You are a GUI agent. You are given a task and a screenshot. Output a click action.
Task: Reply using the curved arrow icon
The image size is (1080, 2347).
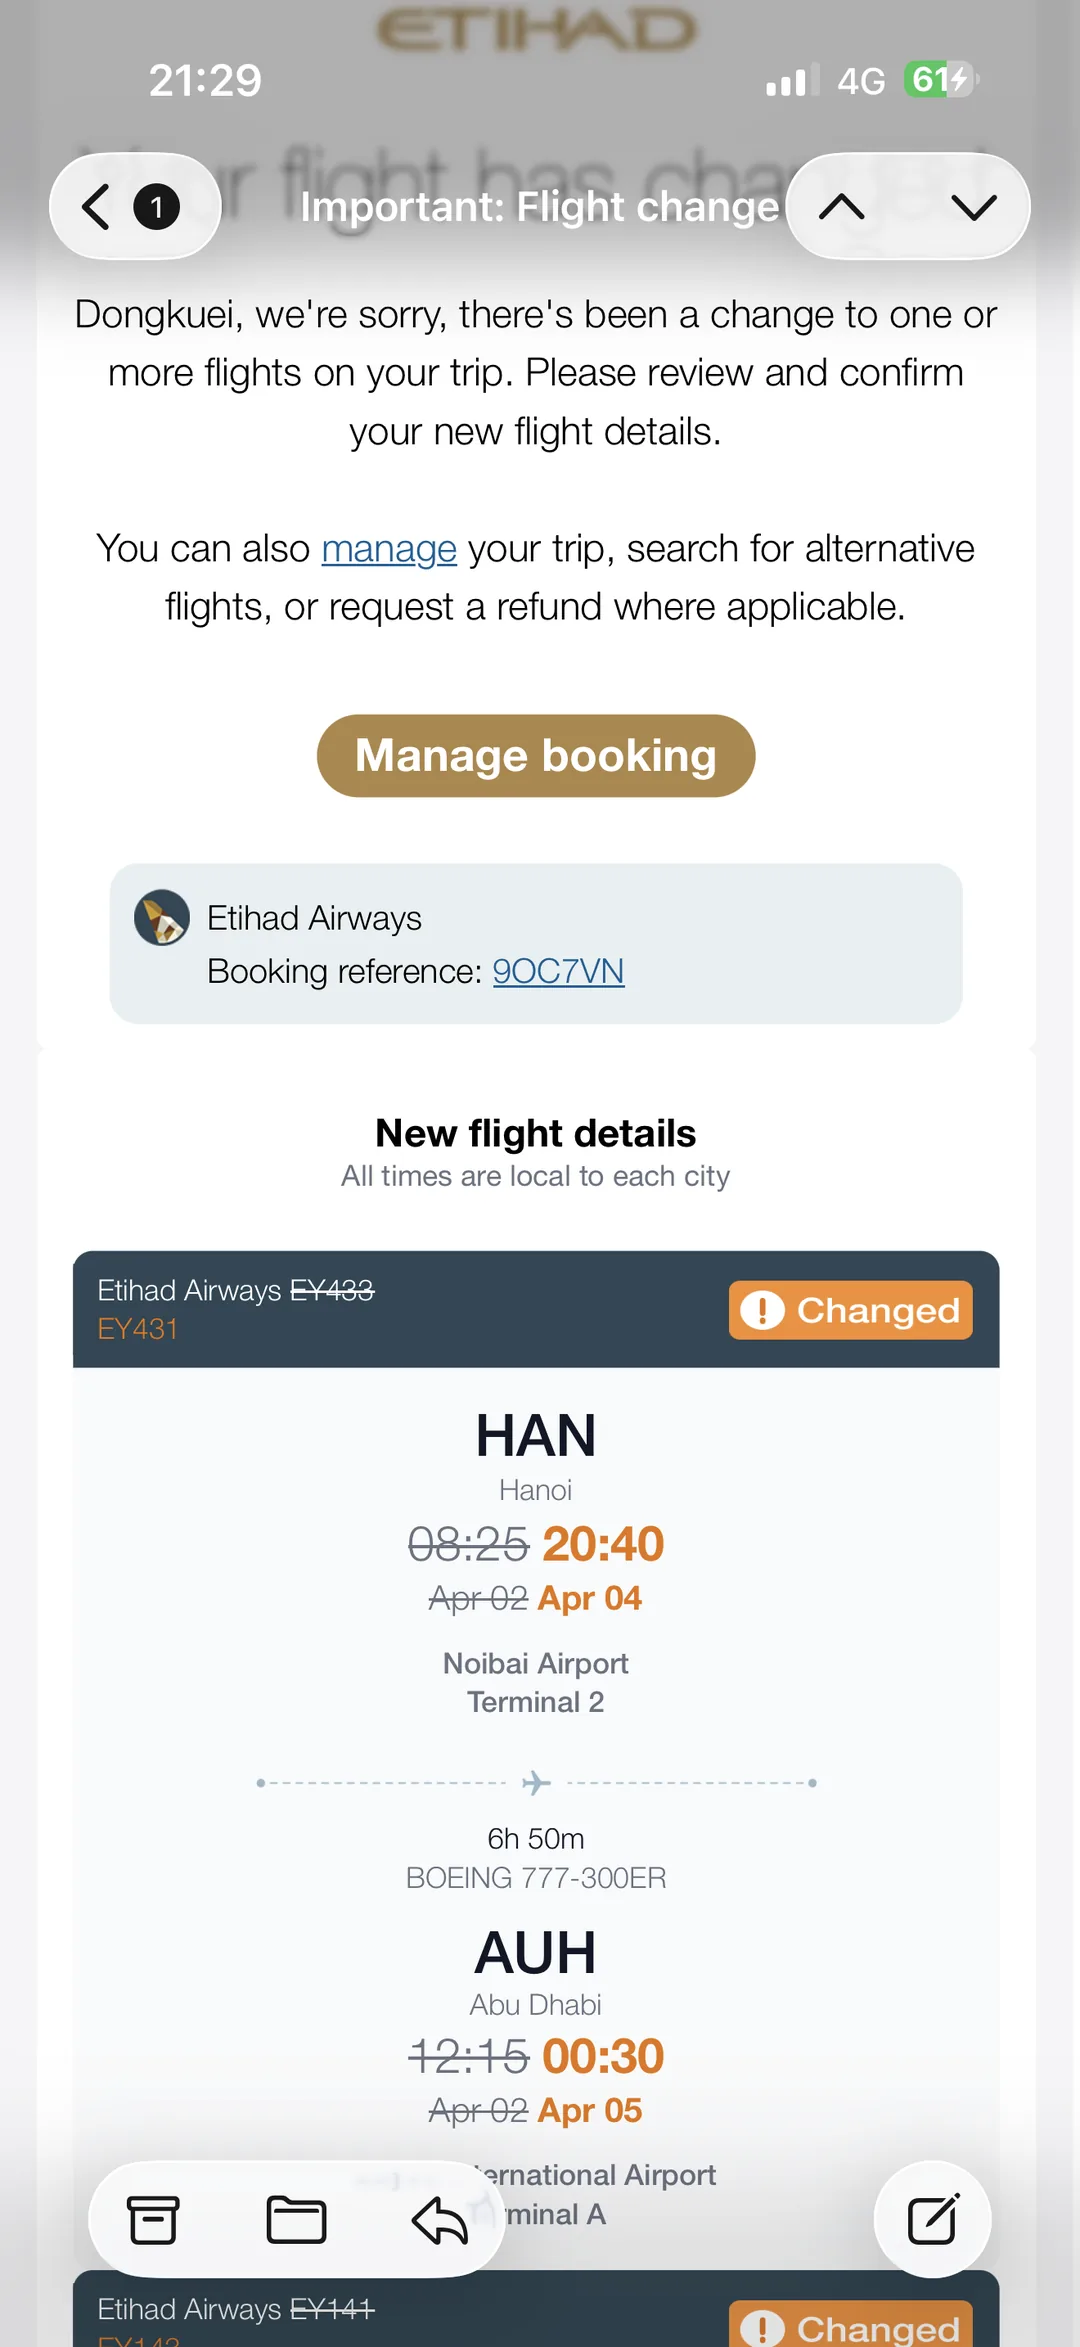[x=440, y=2220]
